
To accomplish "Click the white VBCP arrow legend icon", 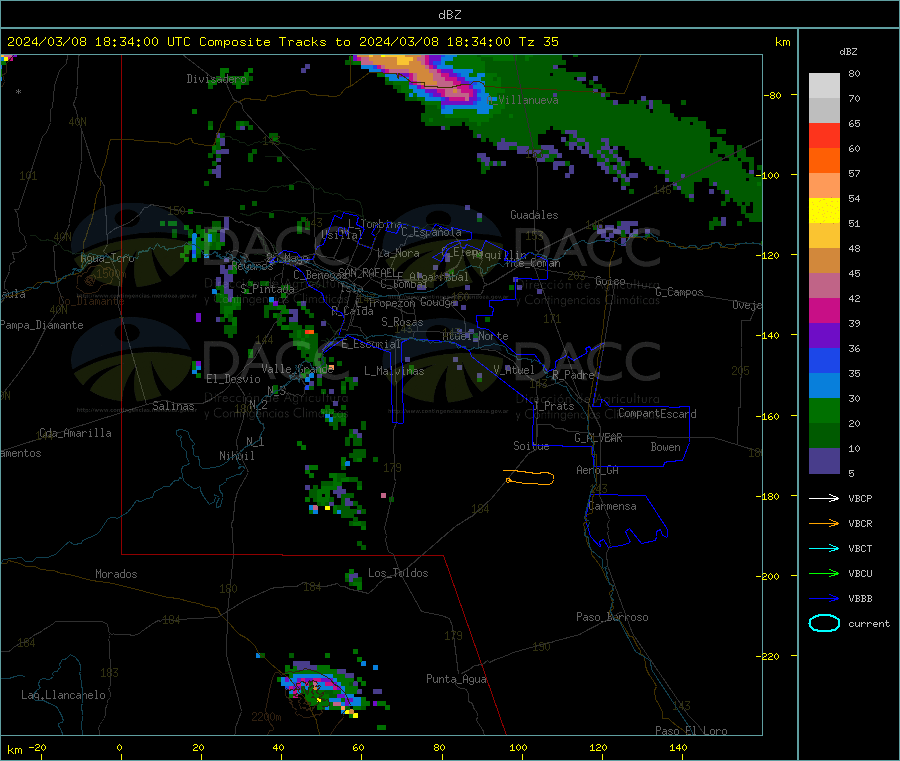I will coord(824,498).
